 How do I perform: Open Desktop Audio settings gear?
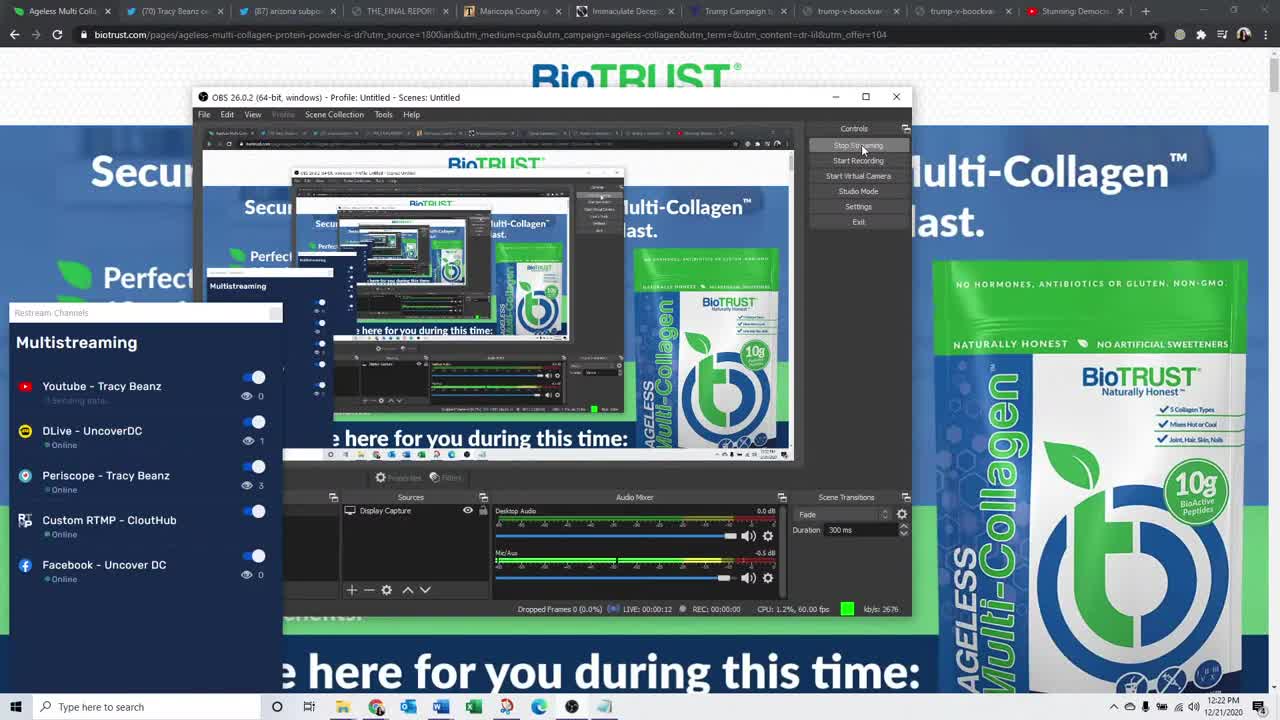tap(768, 536)
